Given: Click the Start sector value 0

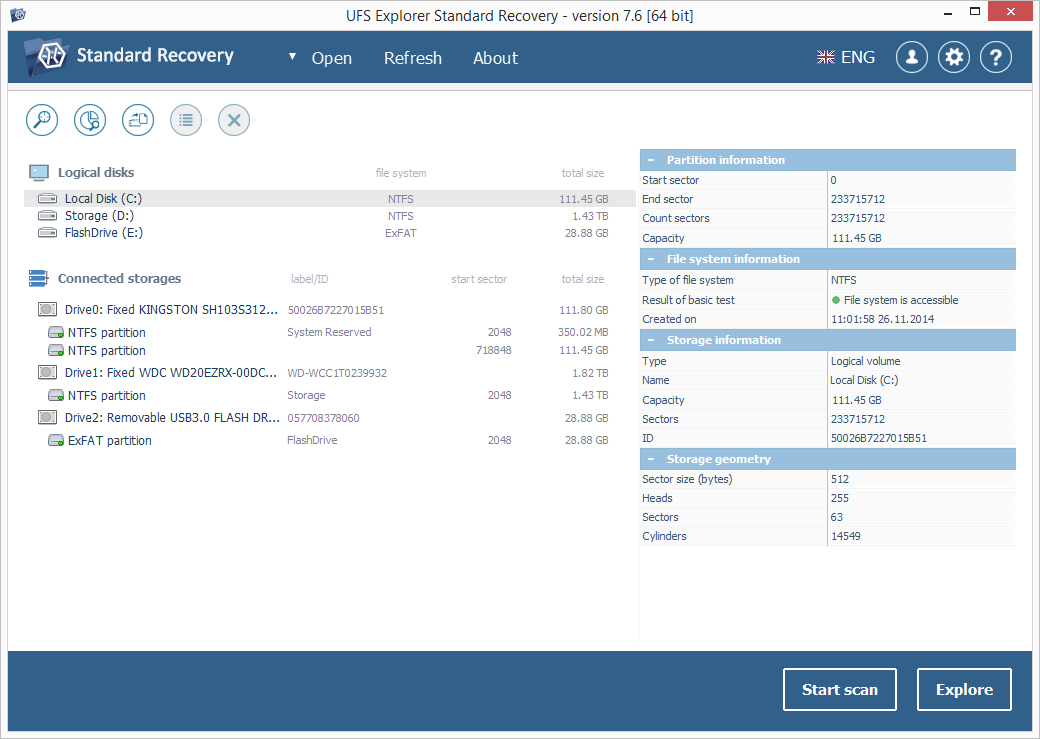Looking at the screenshot, I should (833, 180).
